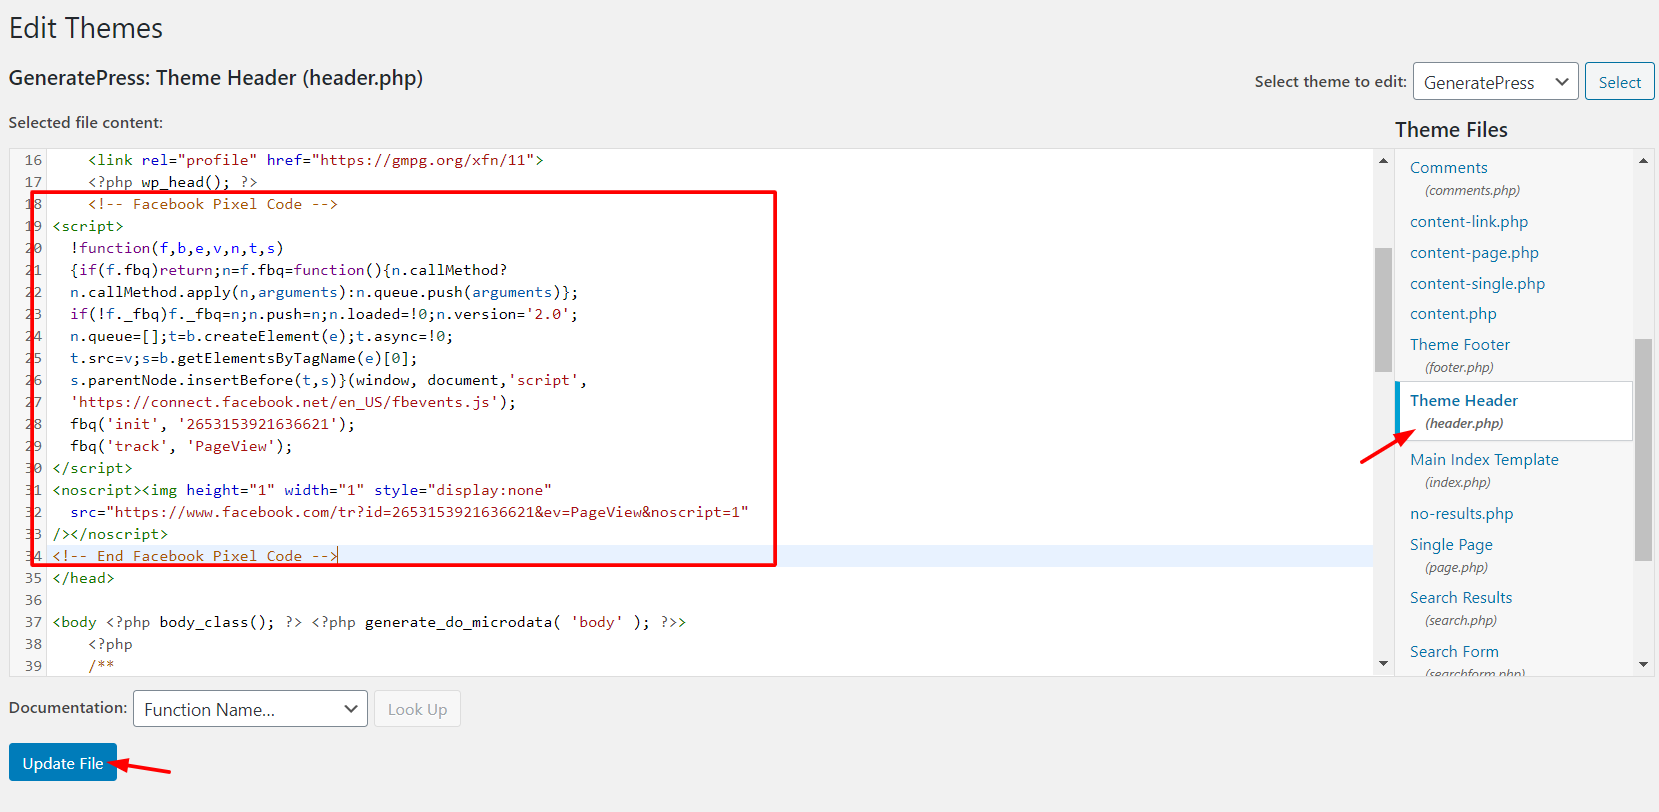Open Search Results file
Screen dimensions: 1659x812
pos(1461,598)
